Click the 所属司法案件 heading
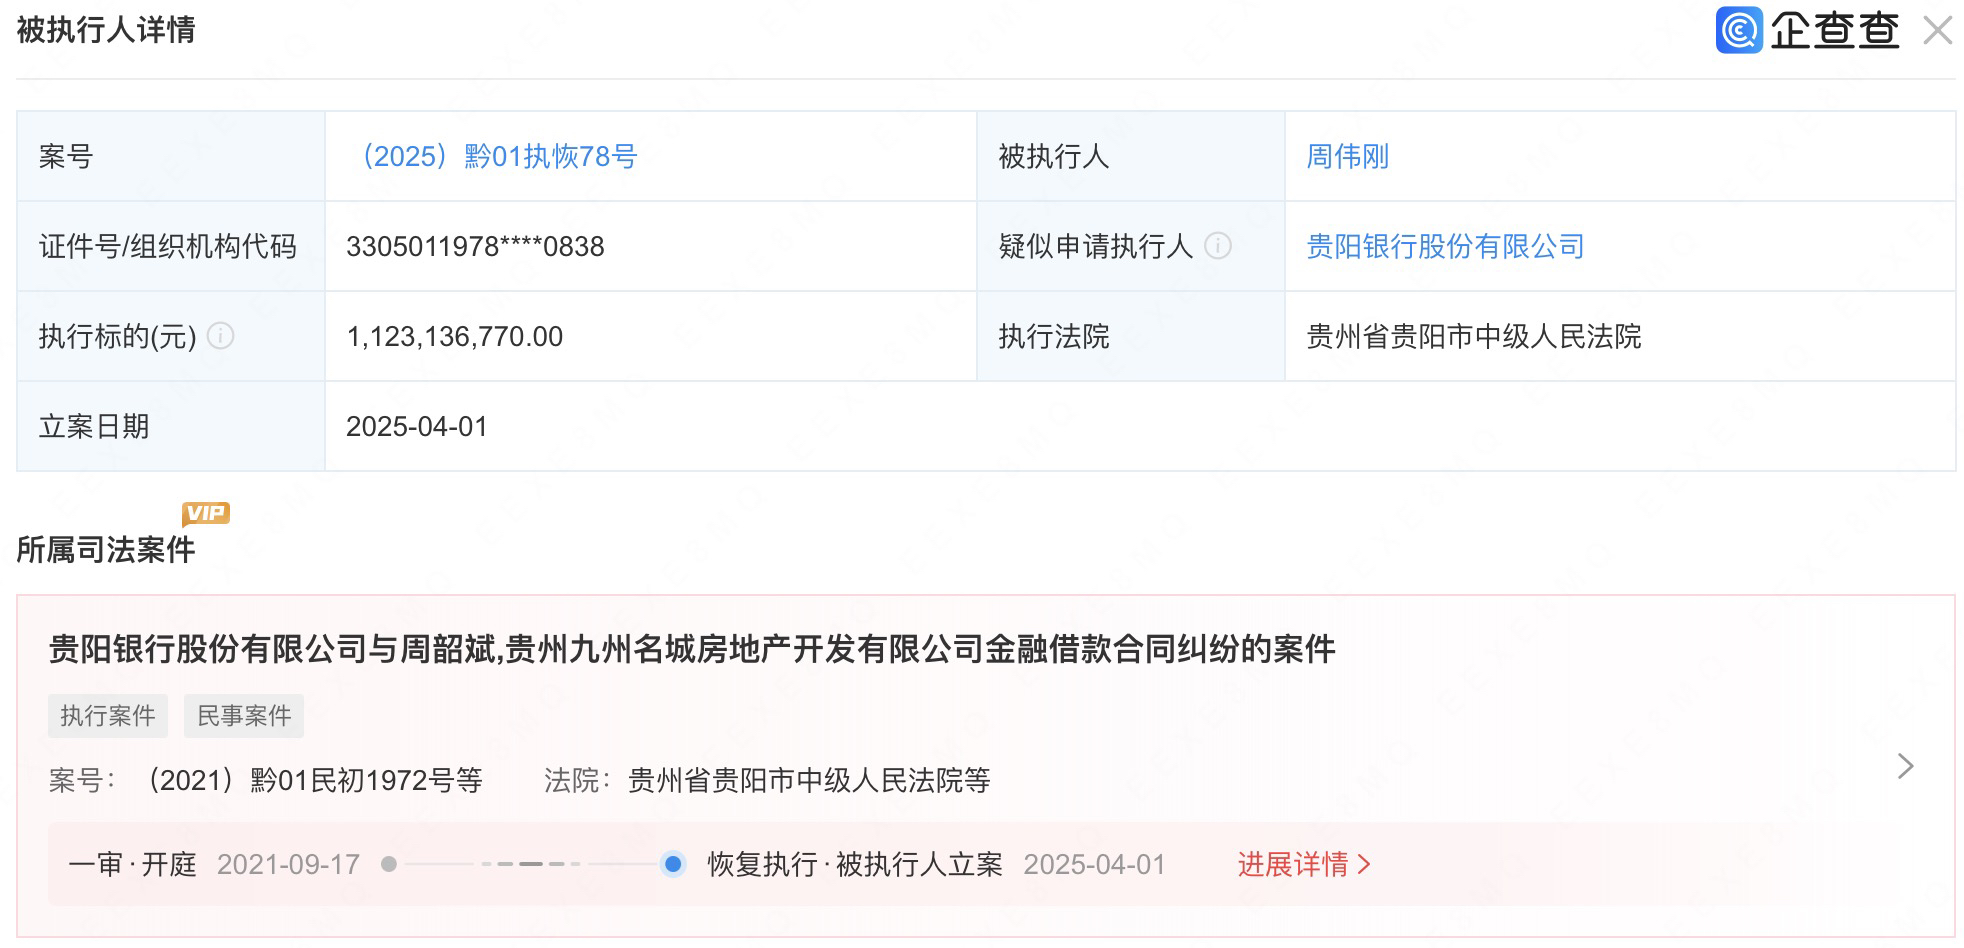 (106, 550)
